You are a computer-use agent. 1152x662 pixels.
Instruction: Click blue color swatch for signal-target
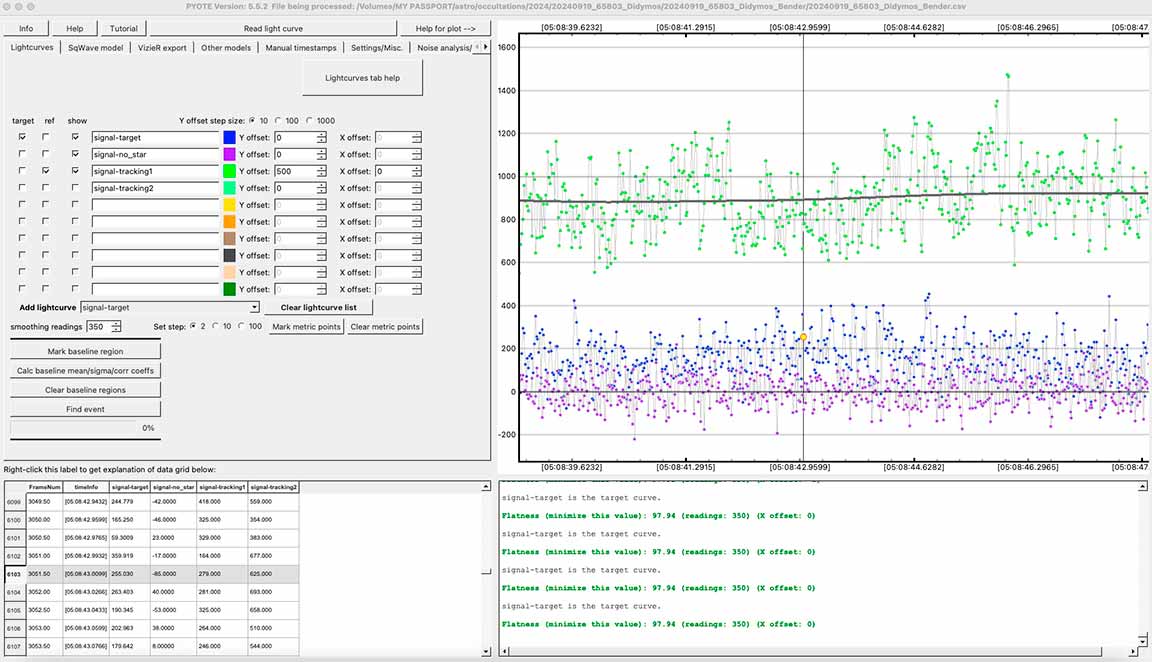coord(229,137)
